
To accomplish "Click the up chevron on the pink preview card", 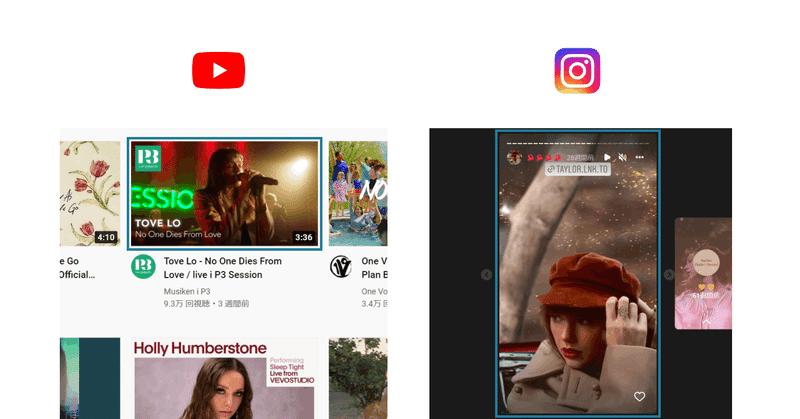I will tap(707, 322).
